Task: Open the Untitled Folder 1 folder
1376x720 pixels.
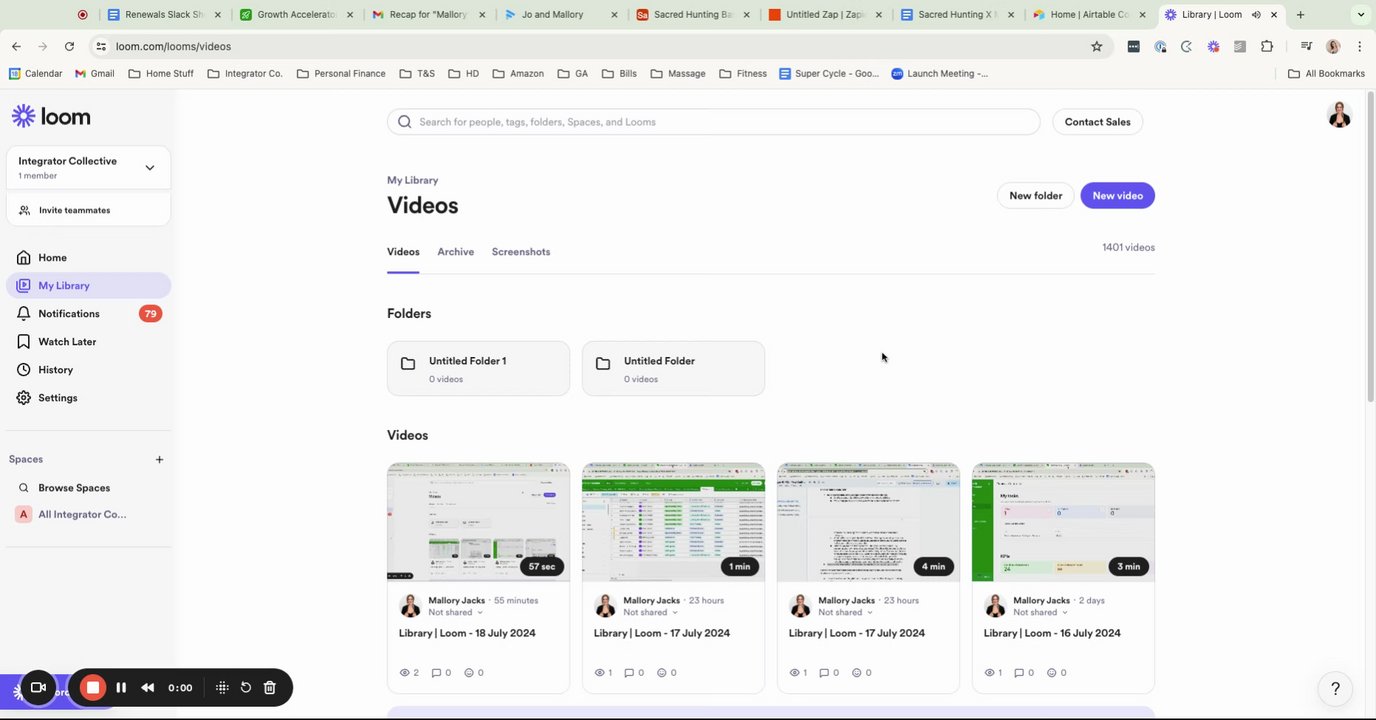Action: [478, 369]
